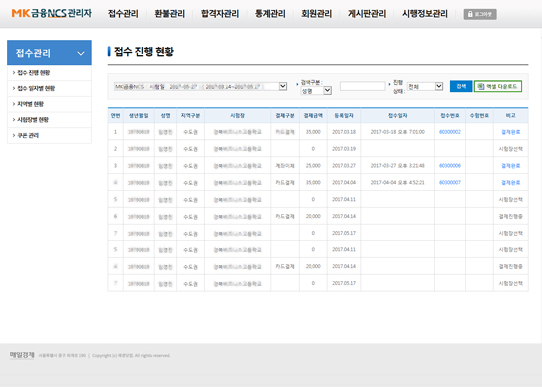Open the 시행정보관리 top menu
This screenshot has height=387, width=542.
tap(424, 14)
